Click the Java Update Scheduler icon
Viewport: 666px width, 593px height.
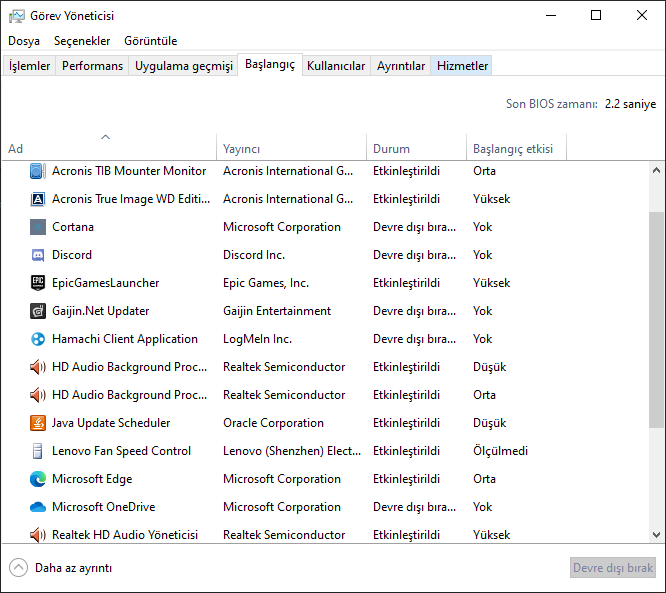pyautogui.click(x=38, y=423)
